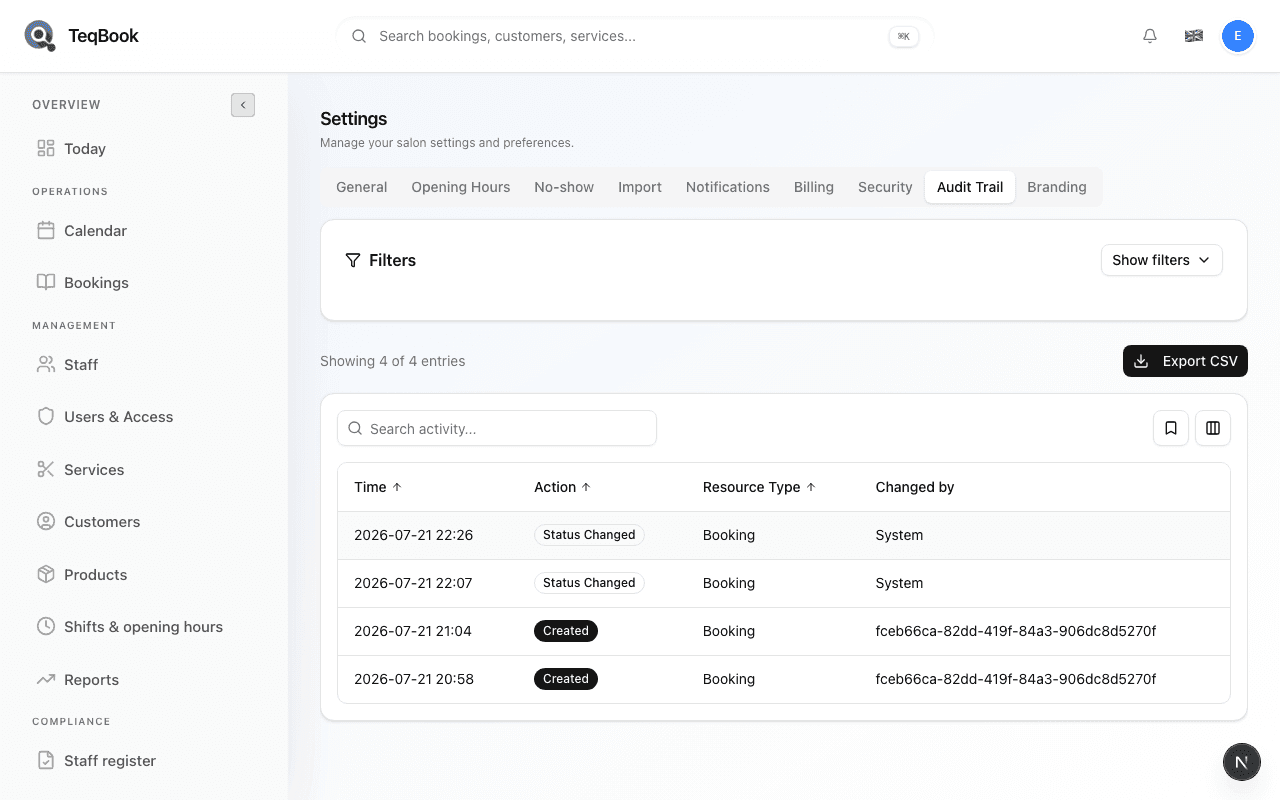Open the Import tab

pyautogui.click(x=640, y=187)
